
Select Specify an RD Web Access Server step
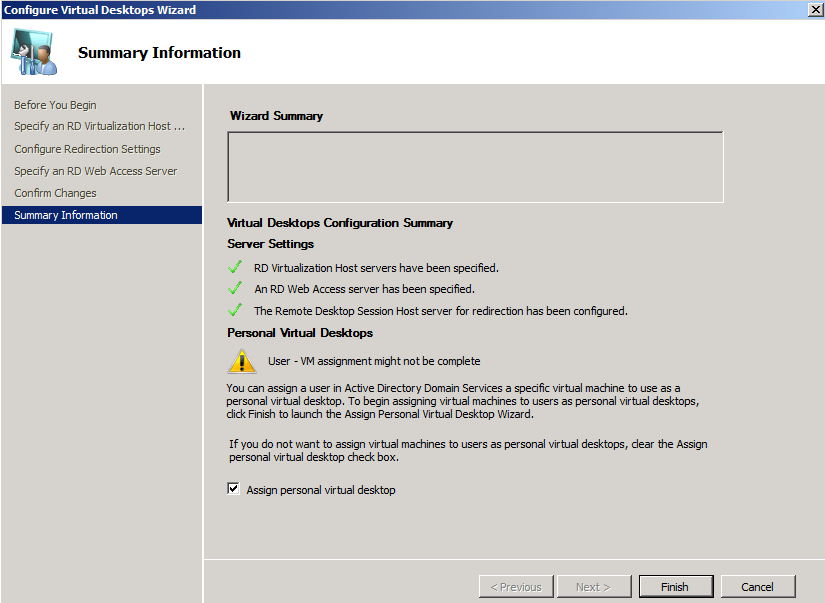pos(96,171)
